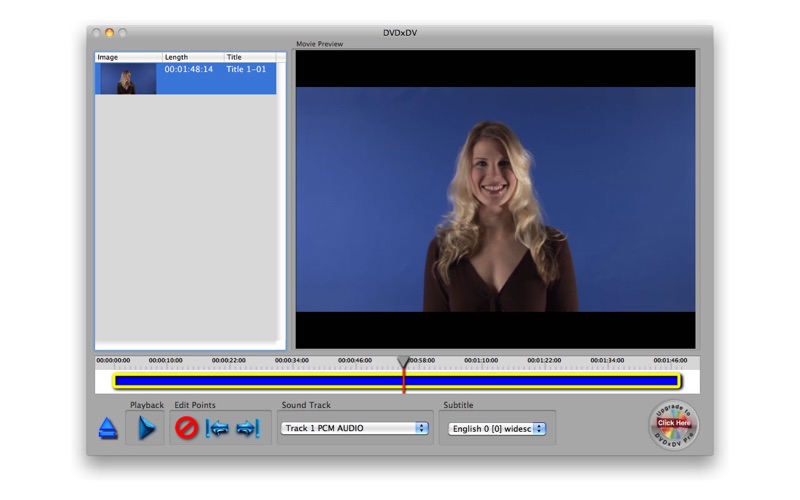
Task: Set the in-point with left arrow icon
Action: coord(218,428)
